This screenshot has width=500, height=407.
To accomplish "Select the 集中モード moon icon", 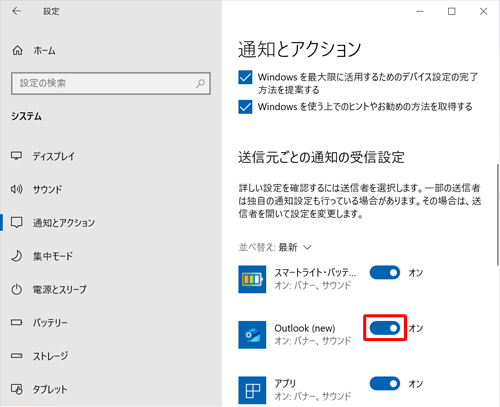I will (17, 256).
